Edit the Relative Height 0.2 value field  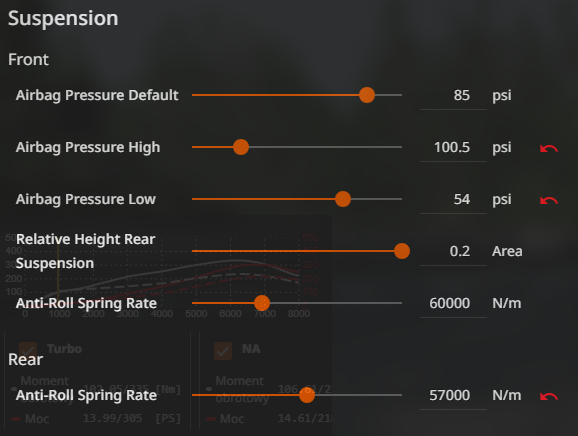coord(453,251)
